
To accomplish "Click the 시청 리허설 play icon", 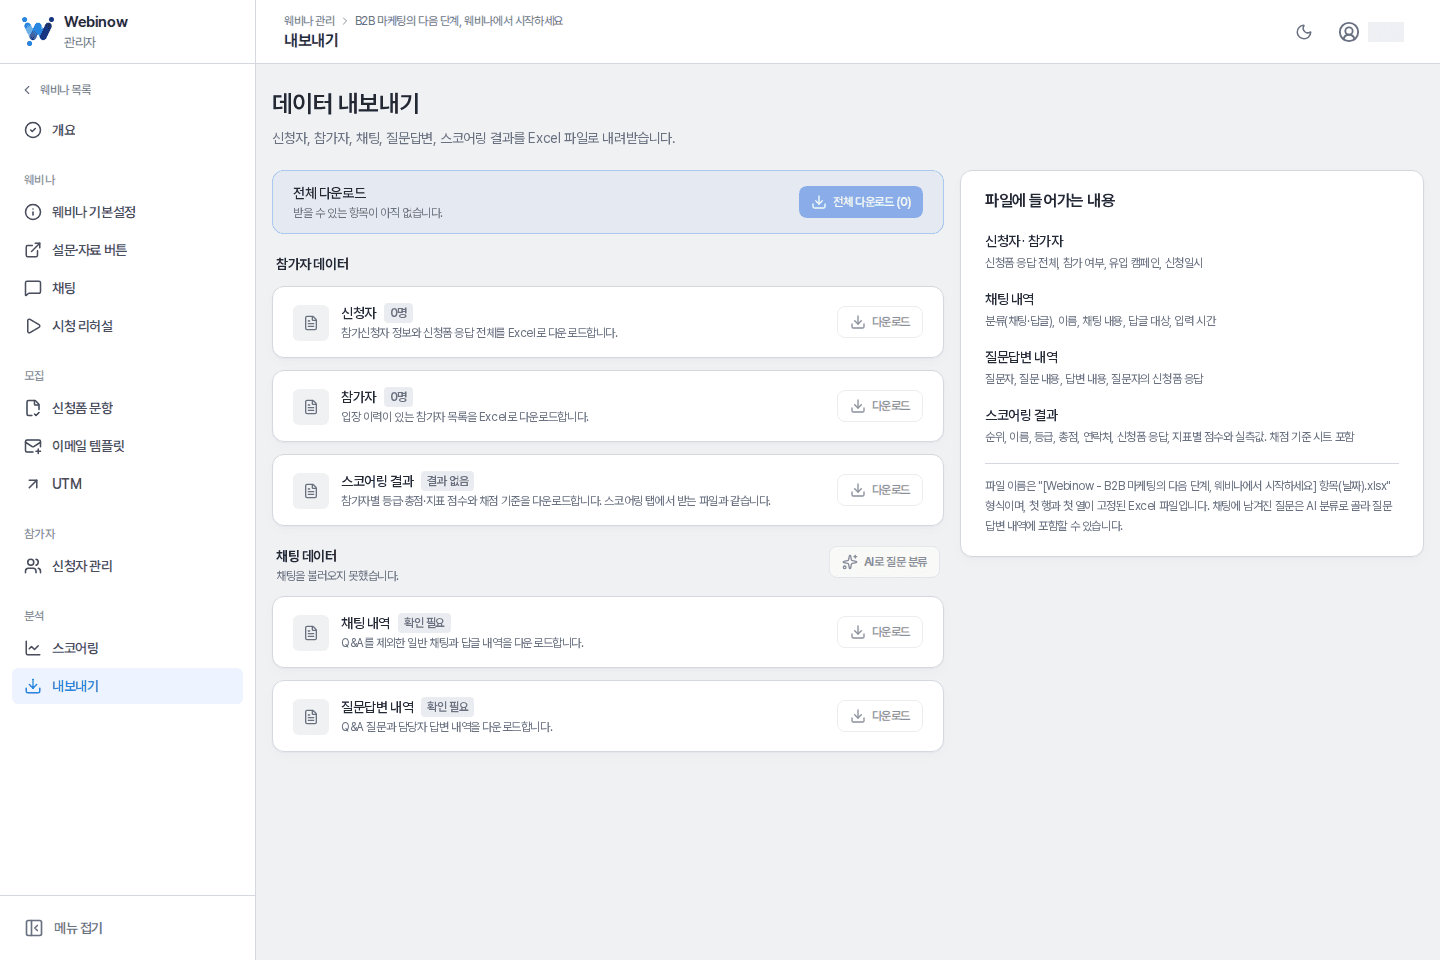I will coord(33,326).
